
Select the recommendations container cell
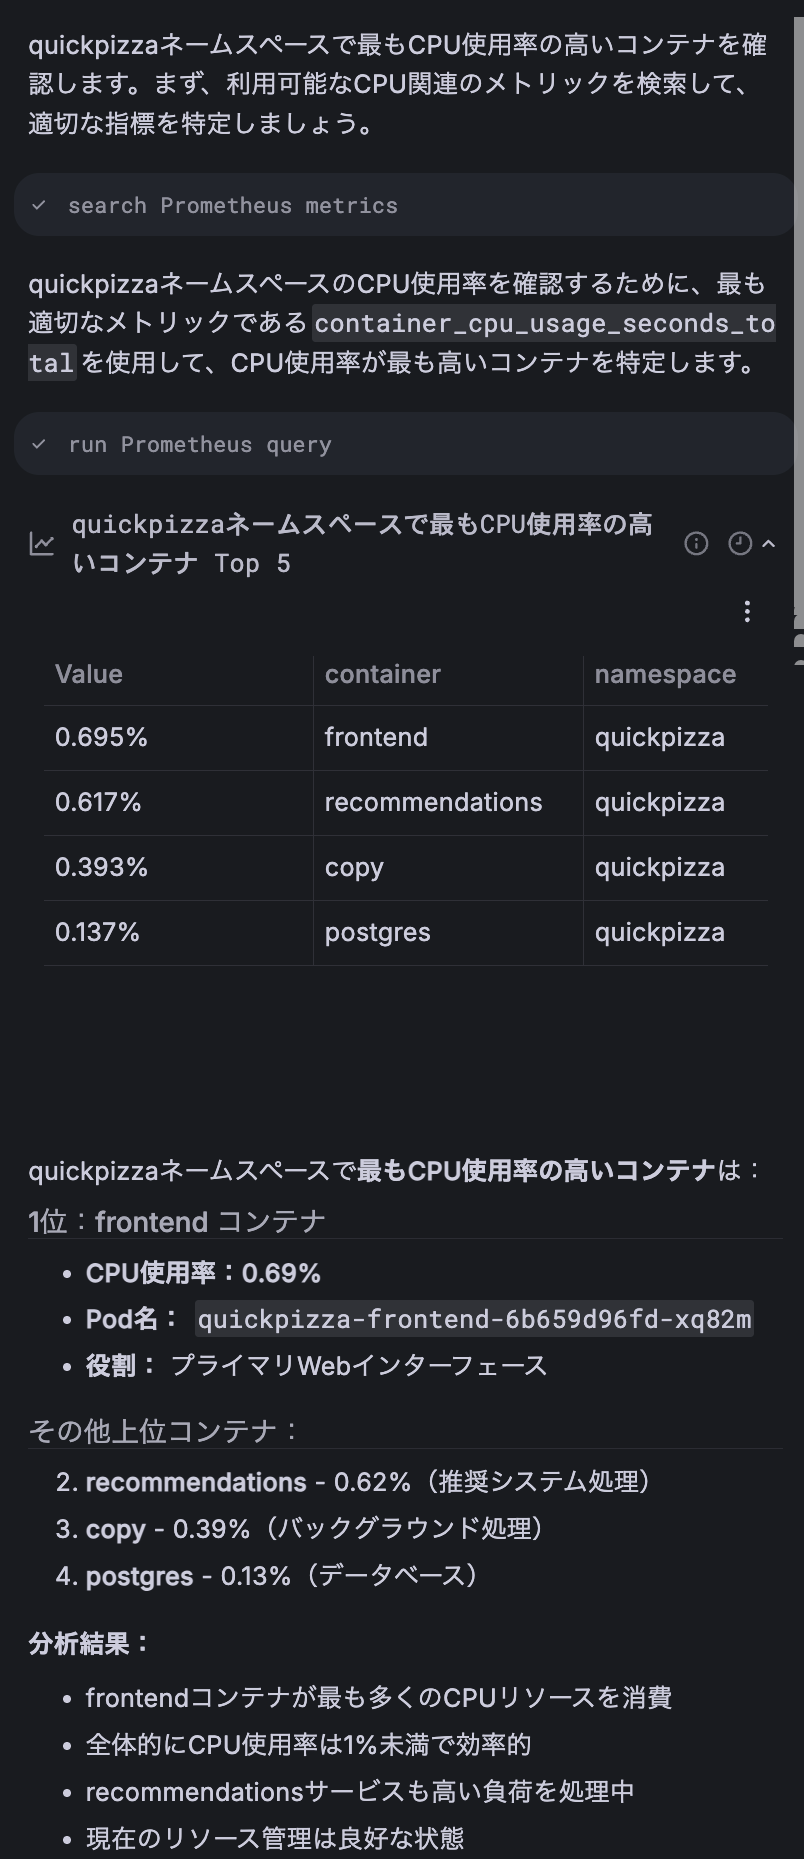point(433,802)
